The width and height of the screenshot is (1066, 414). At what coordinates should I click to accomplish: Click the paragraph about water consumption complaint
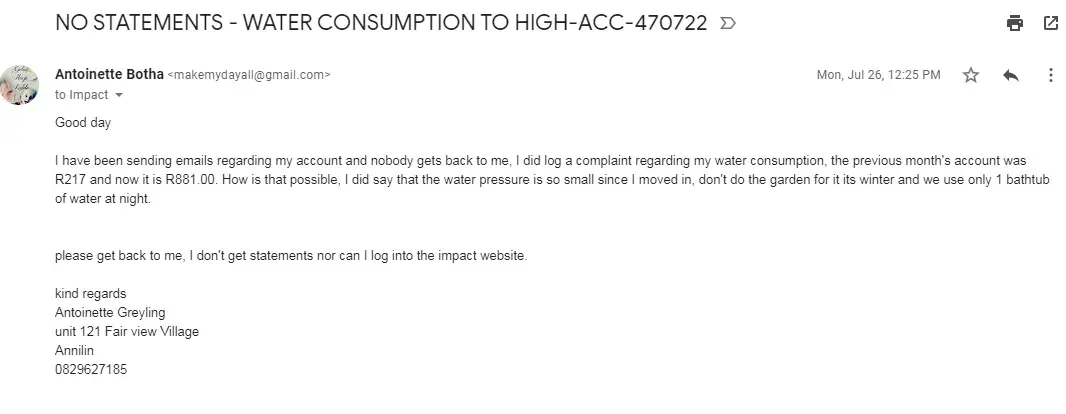[540, 179]
